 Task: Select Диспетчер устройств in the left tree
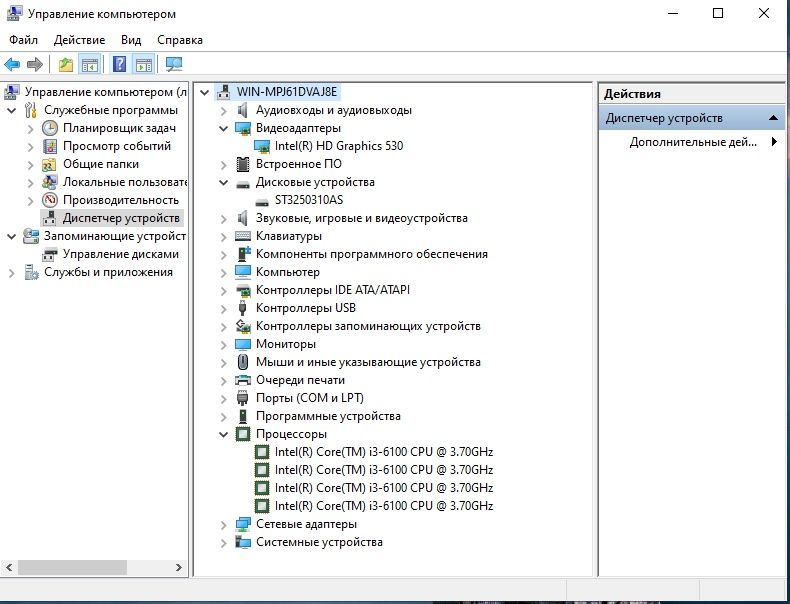(121, 218)
